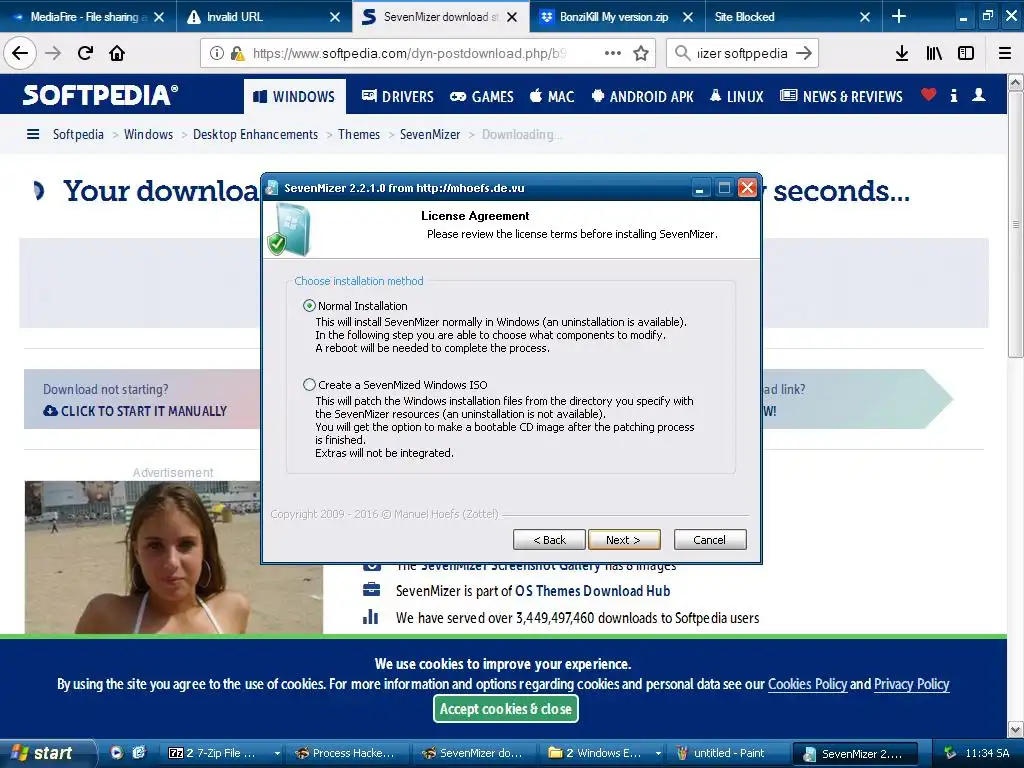Viewport: 1024px width, 768px height.
Task: Cancel the SevenMizer installation
Action: point(709,539)
